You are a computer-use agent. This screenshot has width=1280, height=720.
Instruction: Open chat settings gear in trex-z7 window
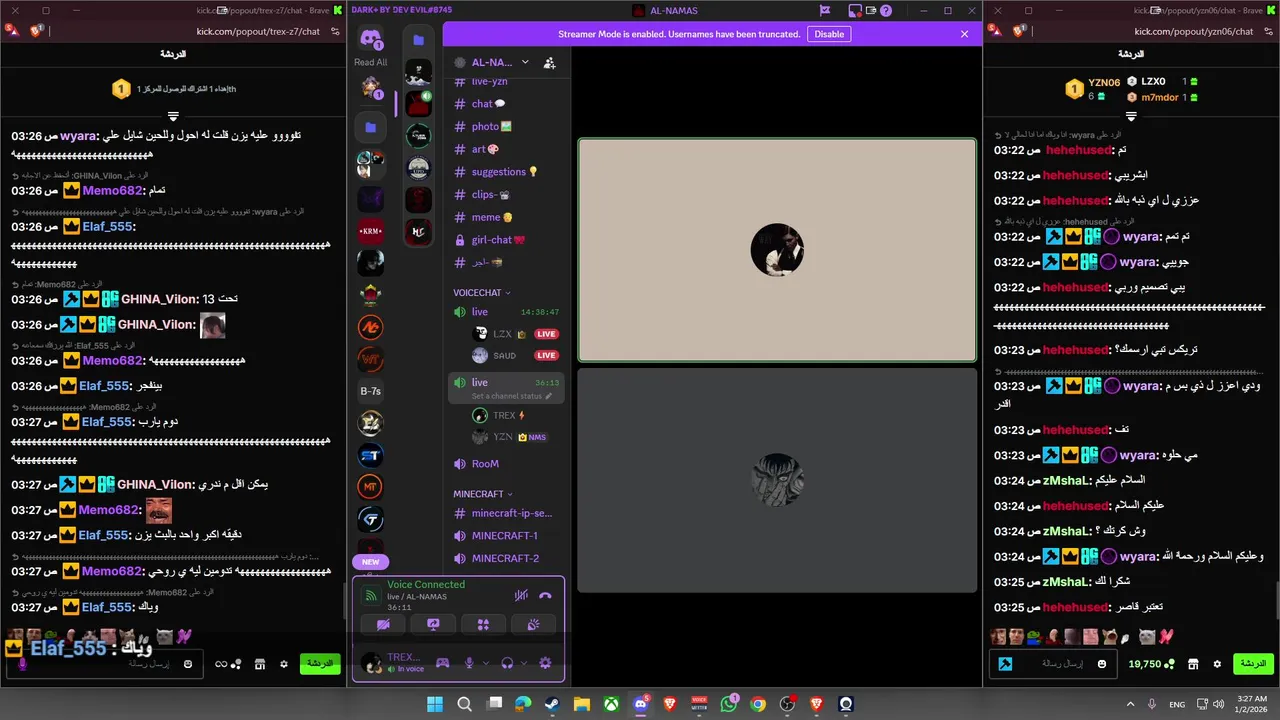284,664
